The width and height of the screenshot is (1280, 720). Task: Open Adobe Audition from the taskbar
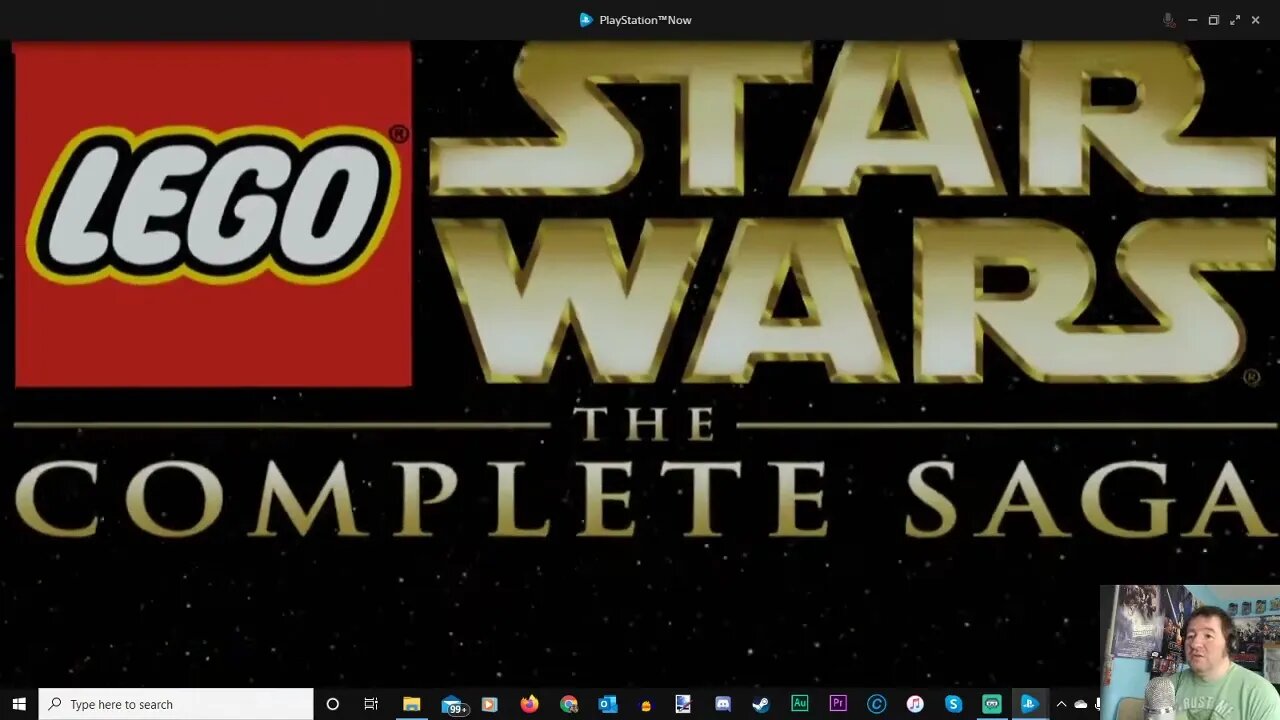coord(800,704)
